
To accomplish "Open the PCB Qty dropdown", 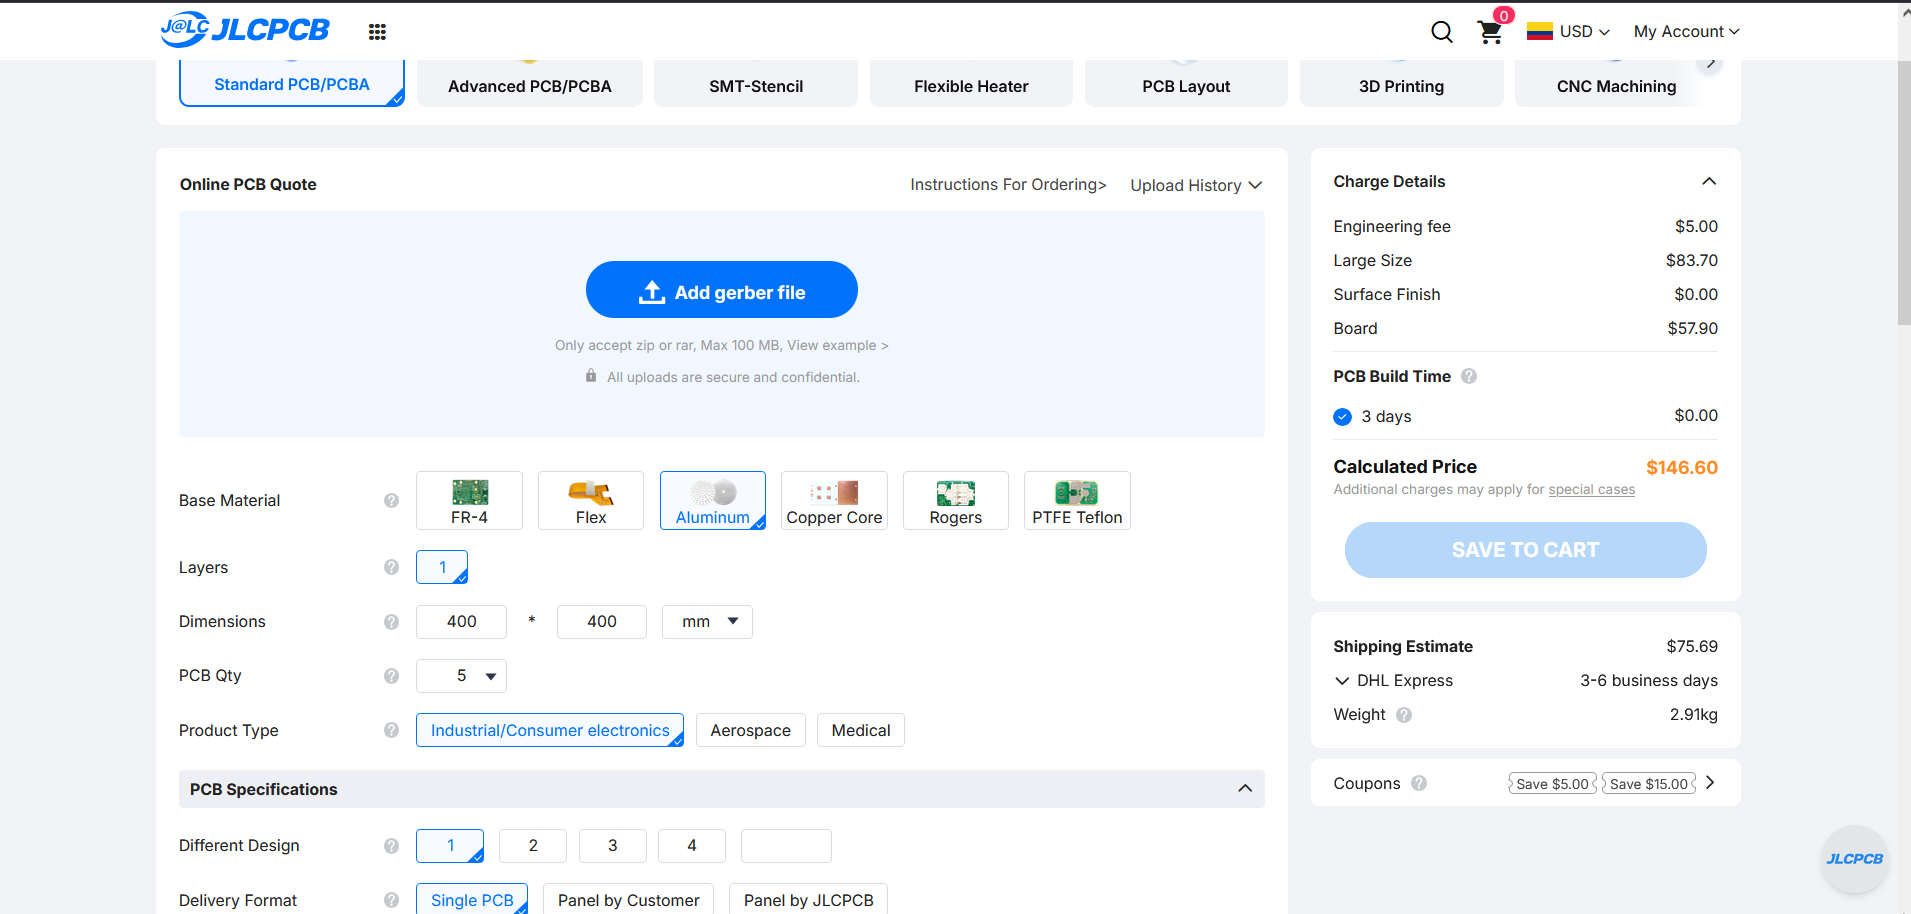I will 461,676.
